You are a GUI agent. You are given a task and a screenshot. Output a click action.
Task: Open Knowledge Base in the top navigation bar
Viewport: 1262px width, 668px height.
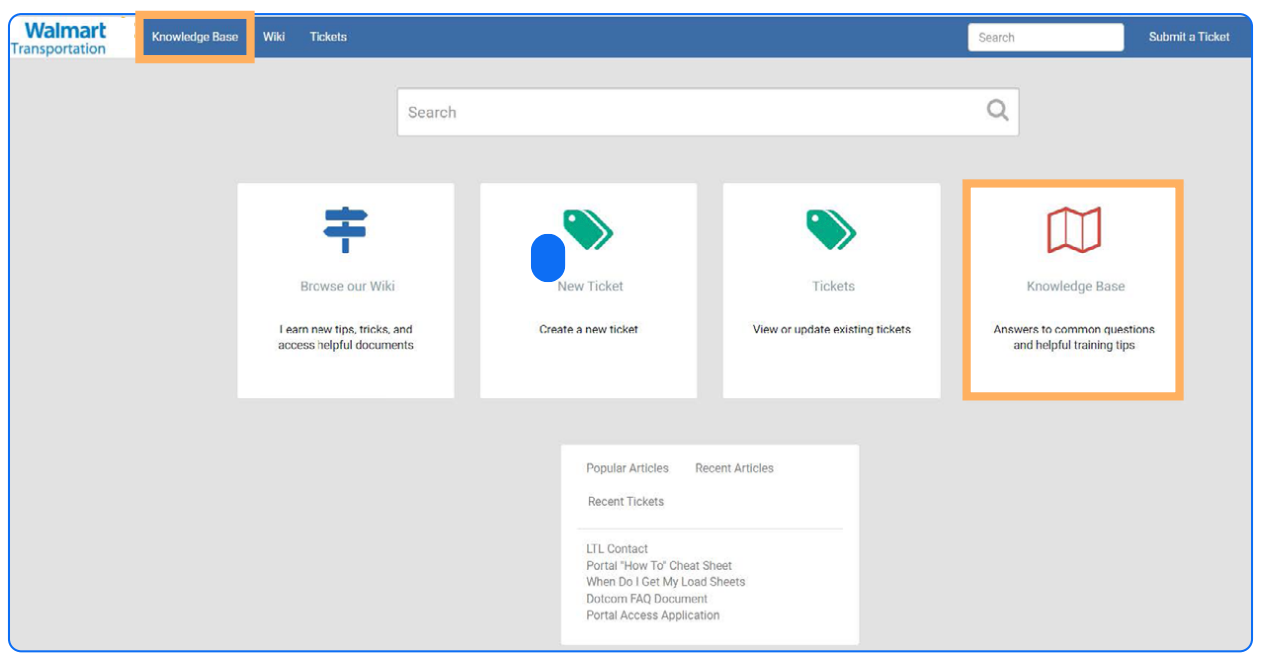[195, 37]
